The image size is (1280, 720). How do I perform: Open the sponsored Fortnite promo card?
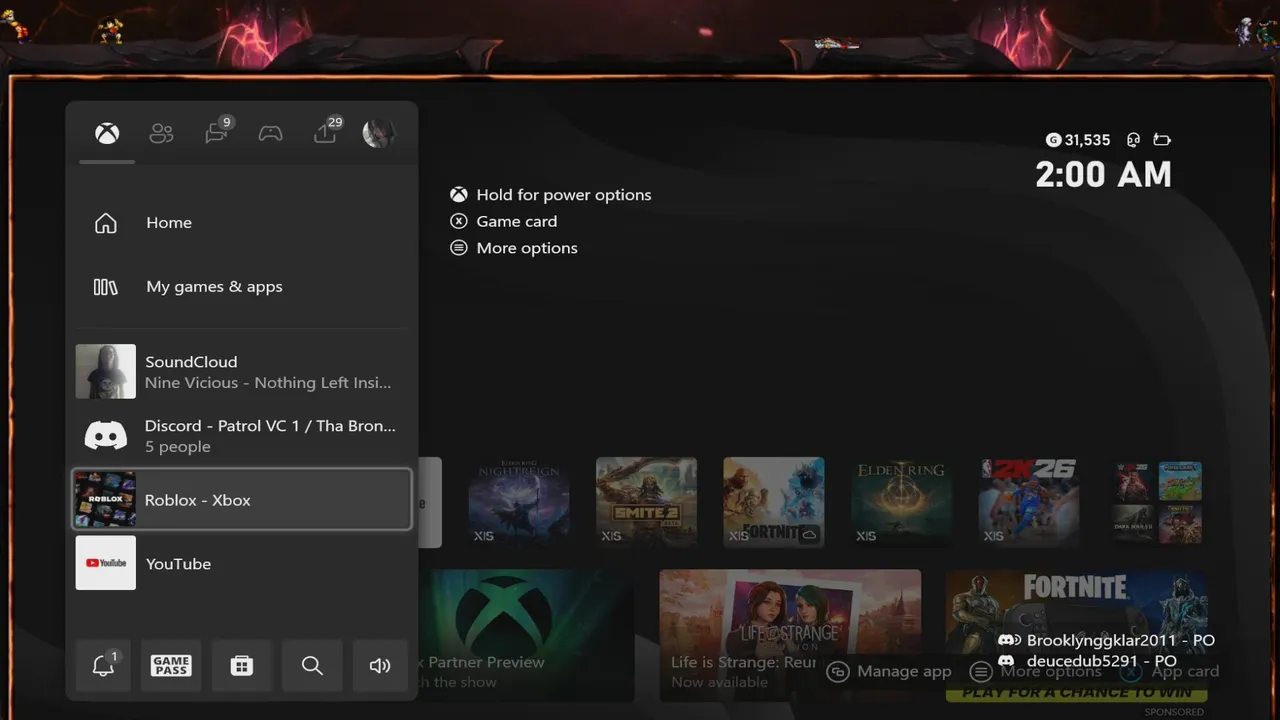(1077, 635)
